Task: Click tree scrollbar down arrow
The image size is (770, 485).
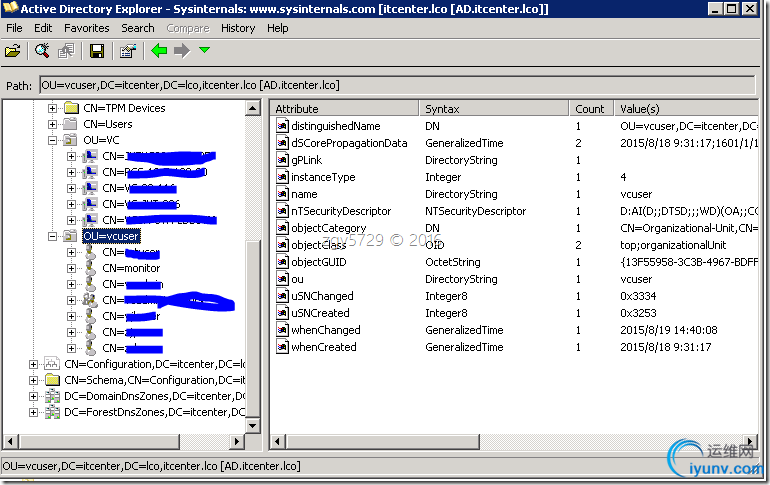Action: [252, 425]
